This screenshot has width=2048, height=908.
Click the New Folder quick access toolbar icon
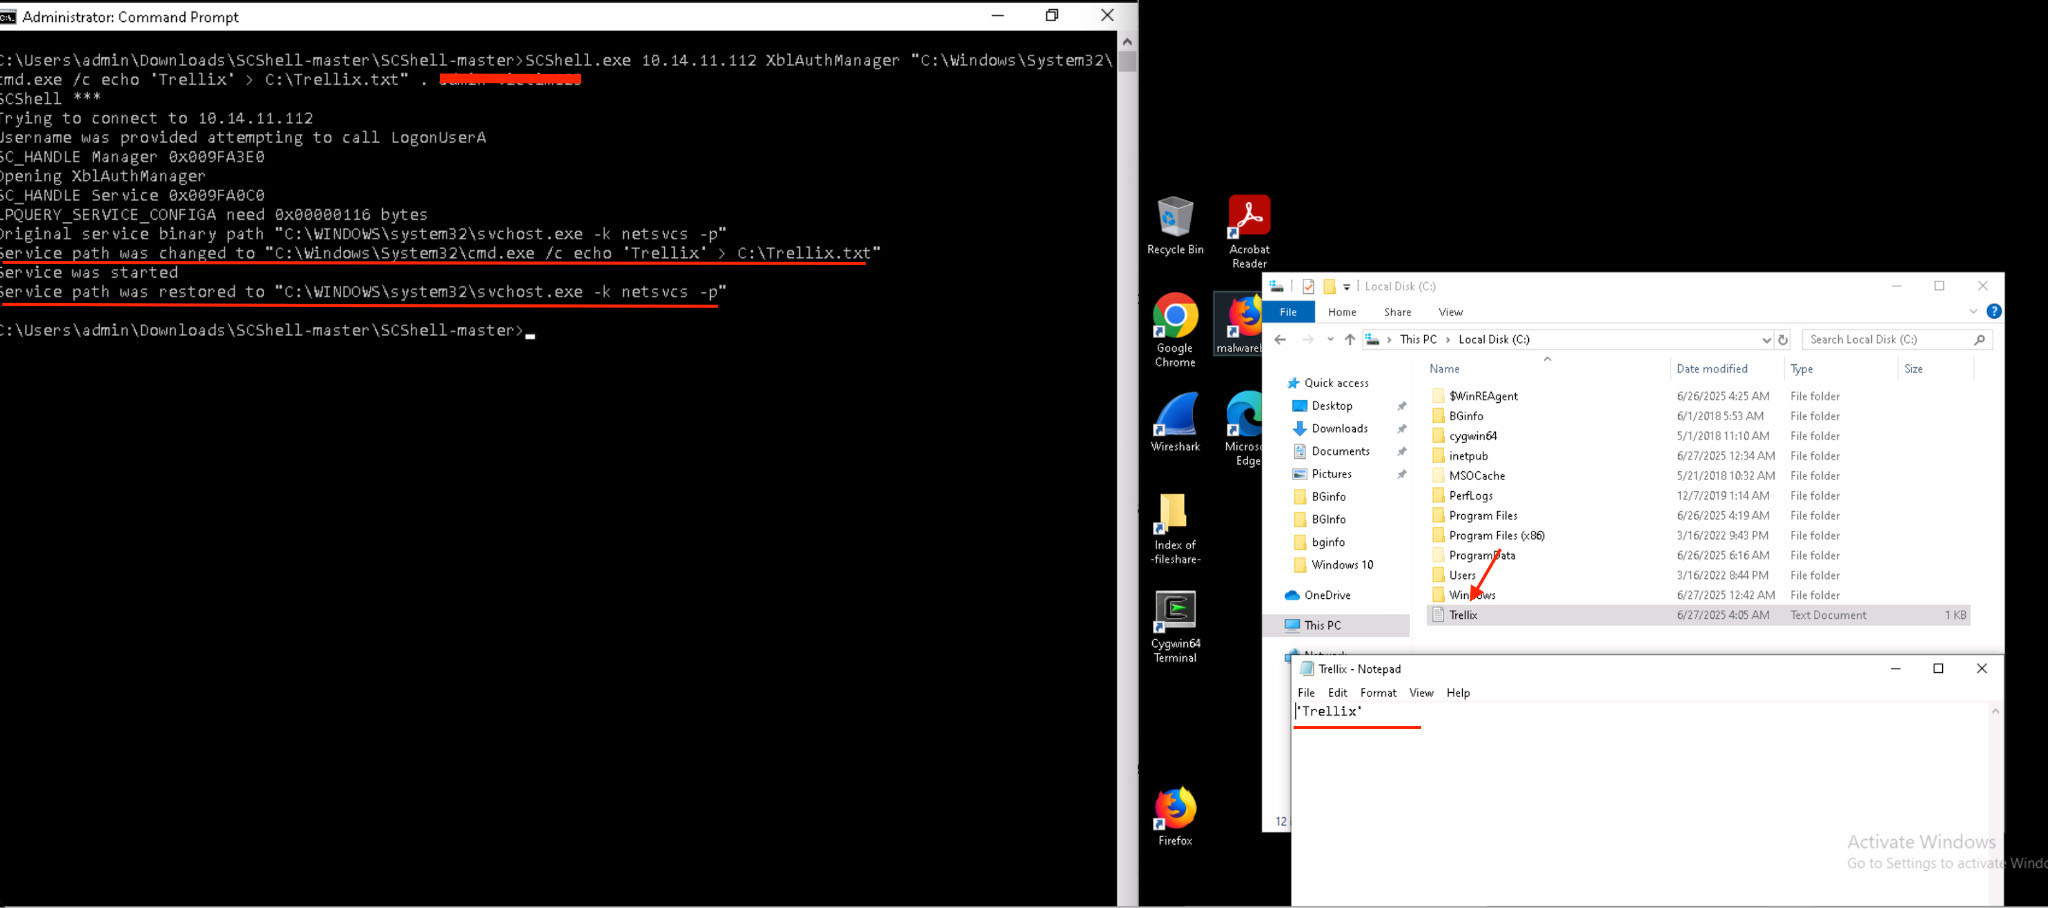1329,286
